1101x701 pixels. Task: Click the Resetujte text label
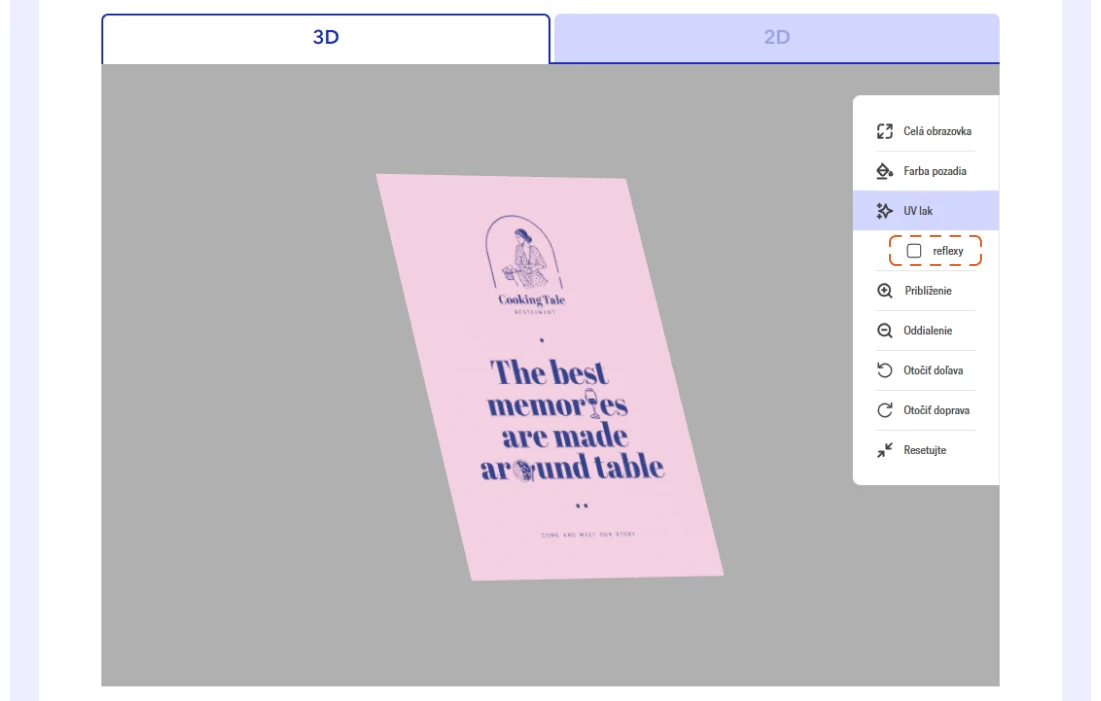(925, 451)
